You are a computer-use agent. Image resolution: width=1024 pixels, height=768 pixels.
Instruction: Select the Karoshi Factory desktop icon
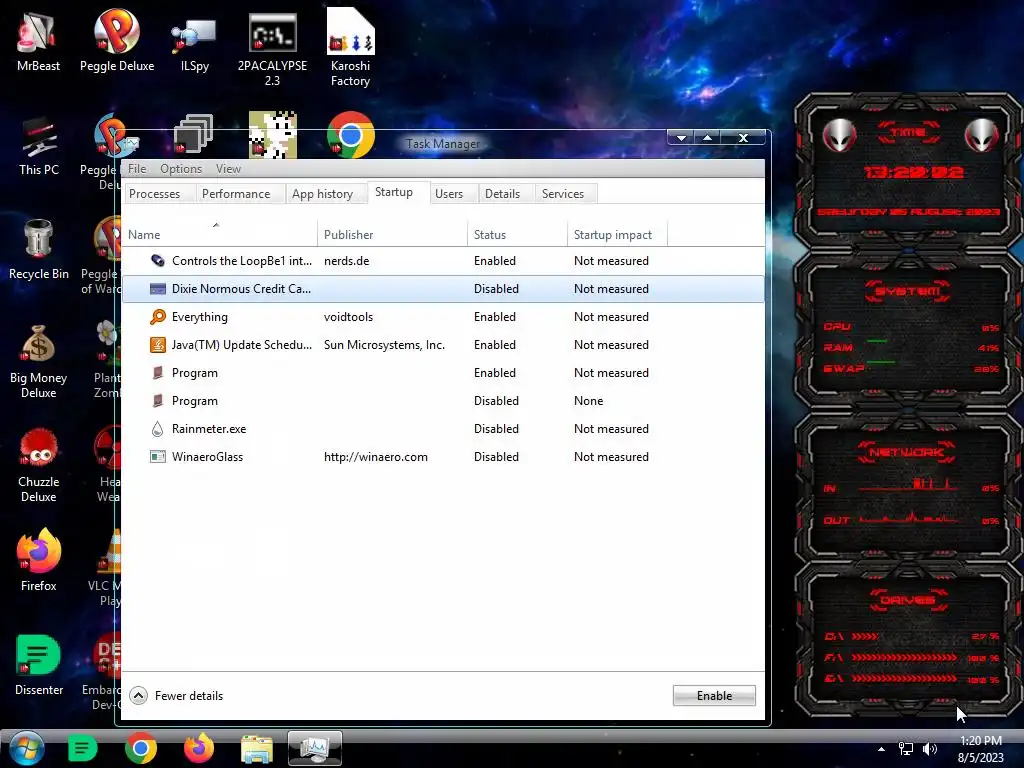350,47
